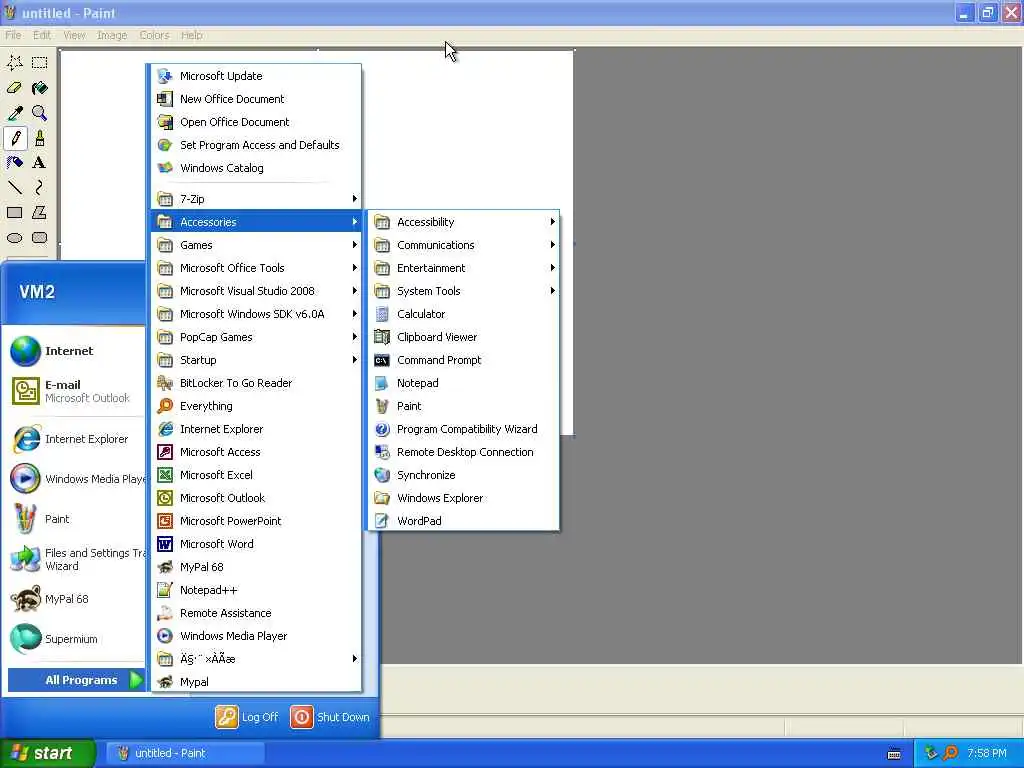Screen dimensions: 1024x768
Task: Expand Microsoft Windows SDK v6.0A folder
Action: (256, 314)
